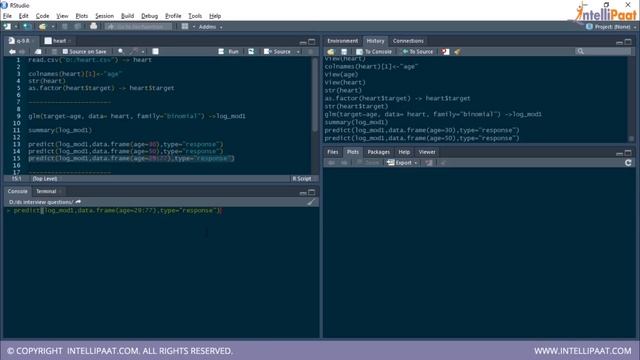Open the File menu
Screen dimensions: 640x360
(x=7, y=16)
